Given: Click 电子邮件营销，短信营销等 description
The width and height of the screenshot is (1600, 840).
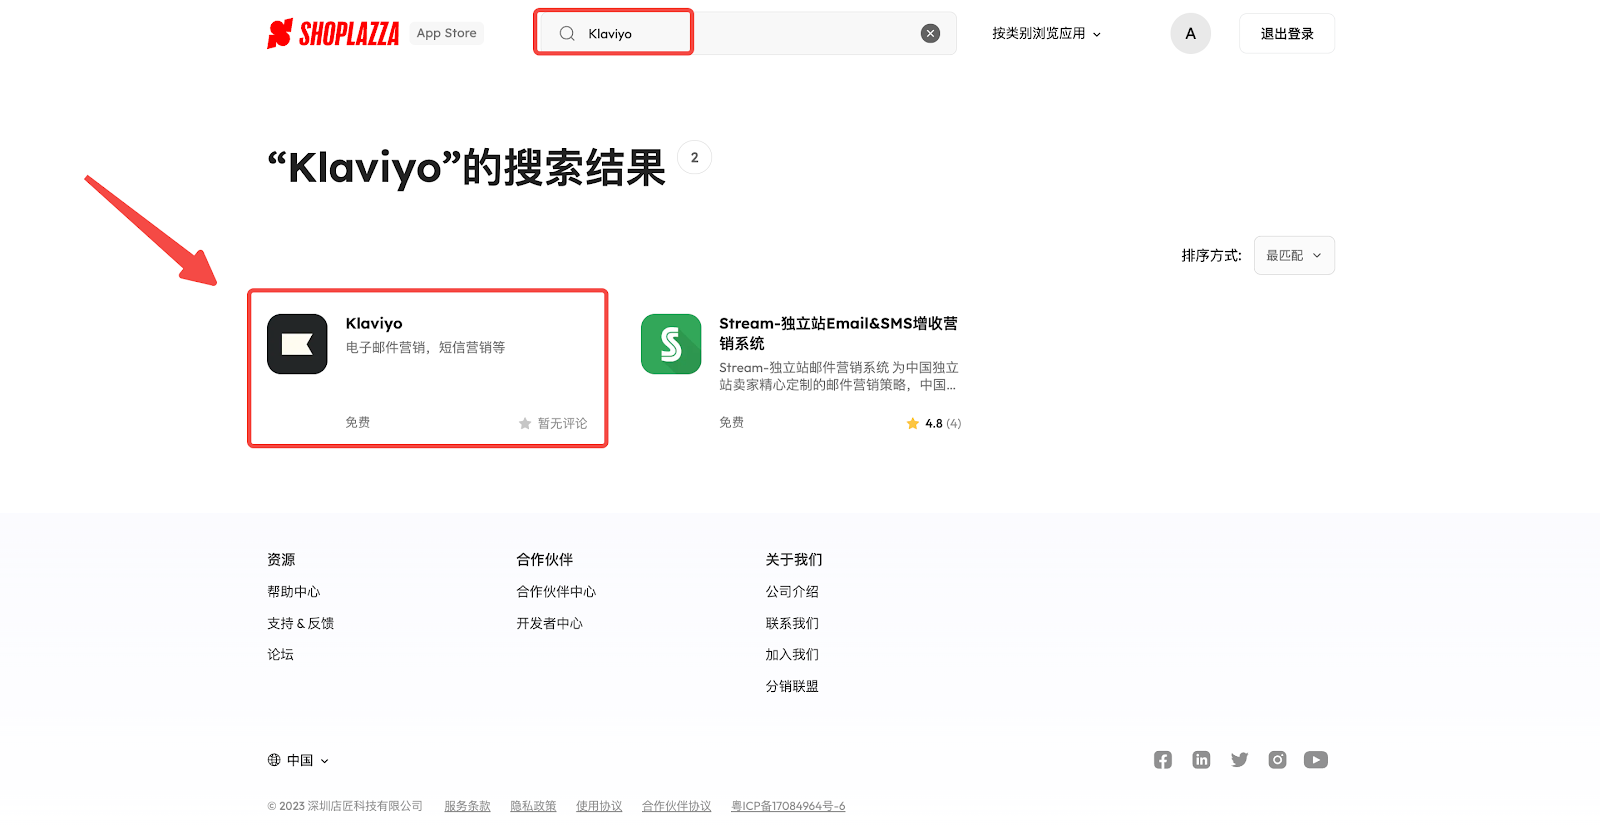Looking at the screenshot, I should [426, 348].
